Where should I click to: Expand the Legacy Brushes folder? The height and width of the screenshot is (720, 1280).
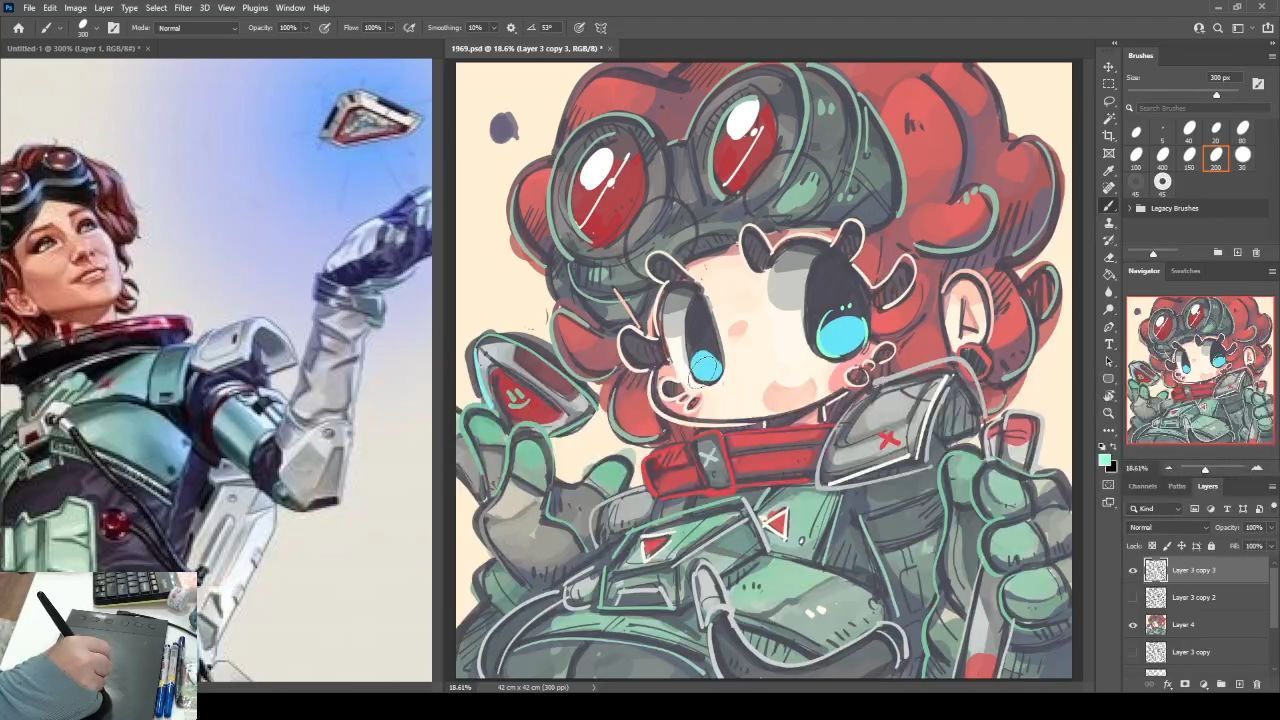pos(1130,208)
